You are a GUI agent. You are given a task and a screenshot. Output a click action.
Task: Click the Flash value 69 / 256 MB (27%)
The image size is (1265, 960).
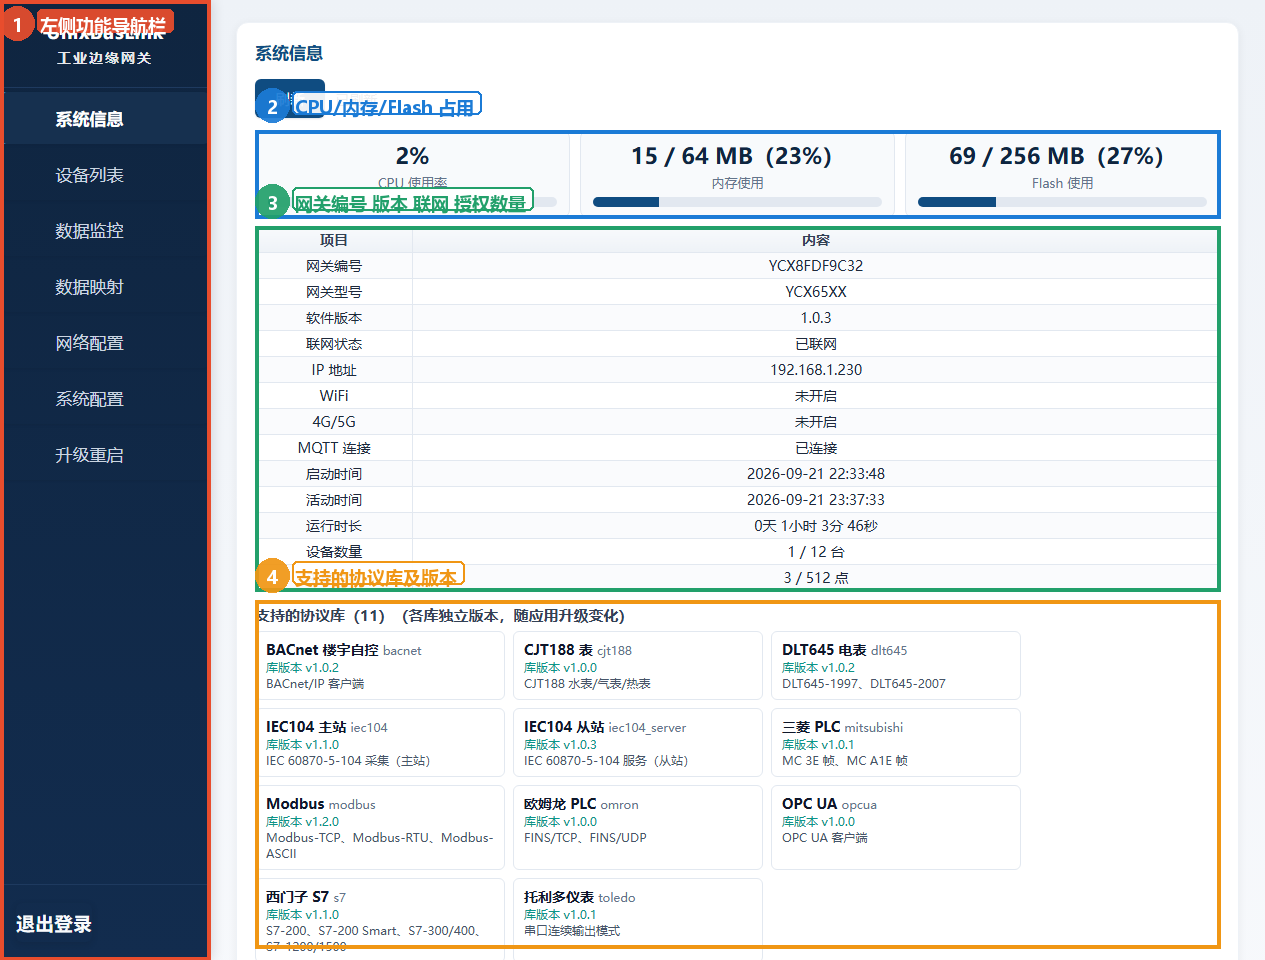pyautogui.click(x=1056, y=156)
